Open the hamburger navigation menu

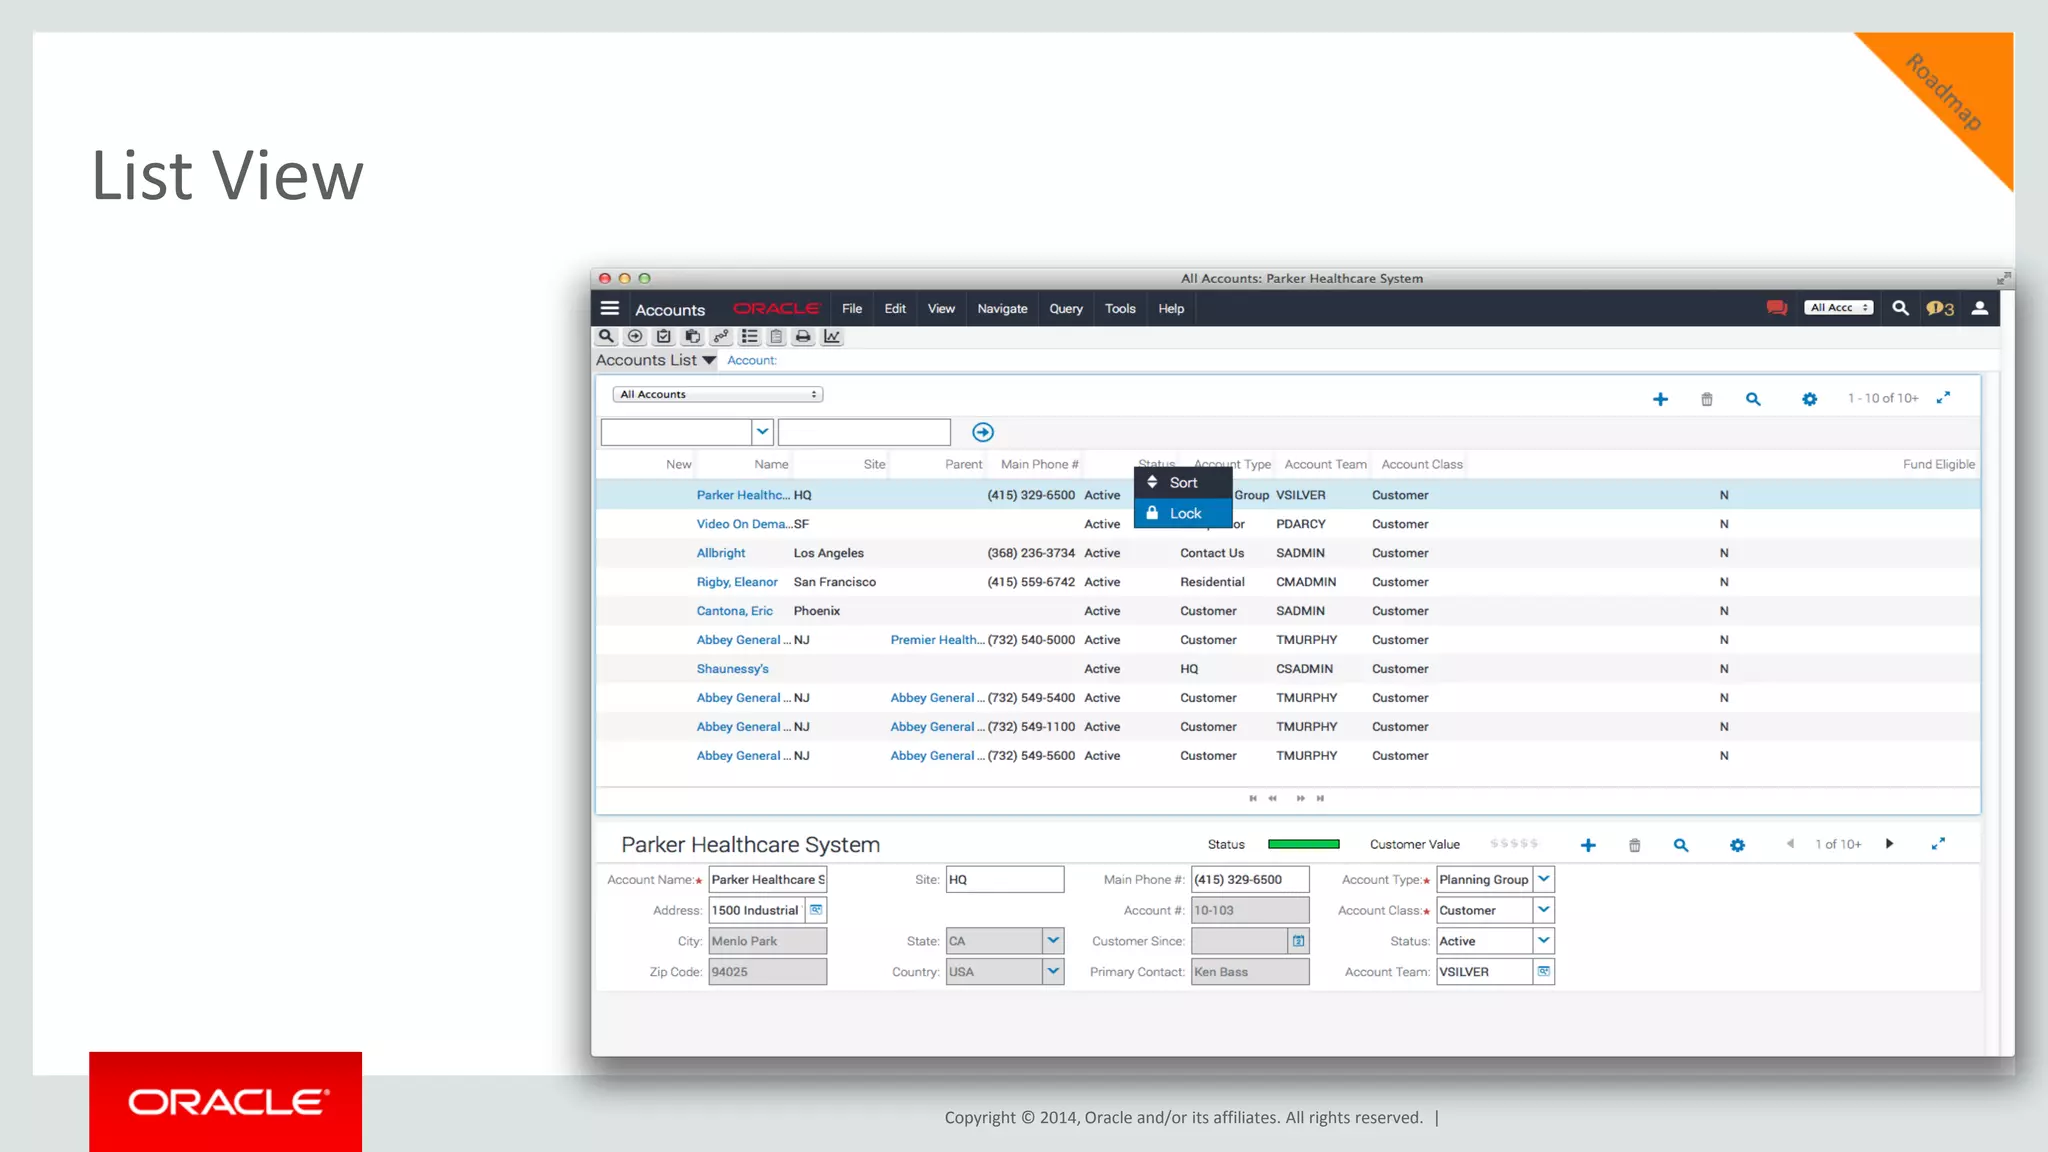pos(610,308)
